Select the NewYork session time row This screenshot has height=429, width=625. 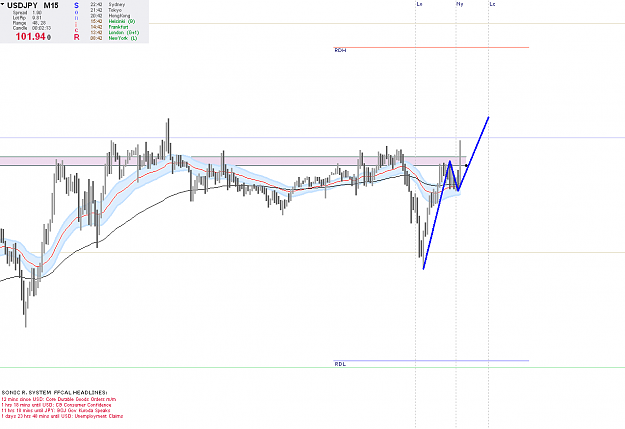tap(114, 38)
